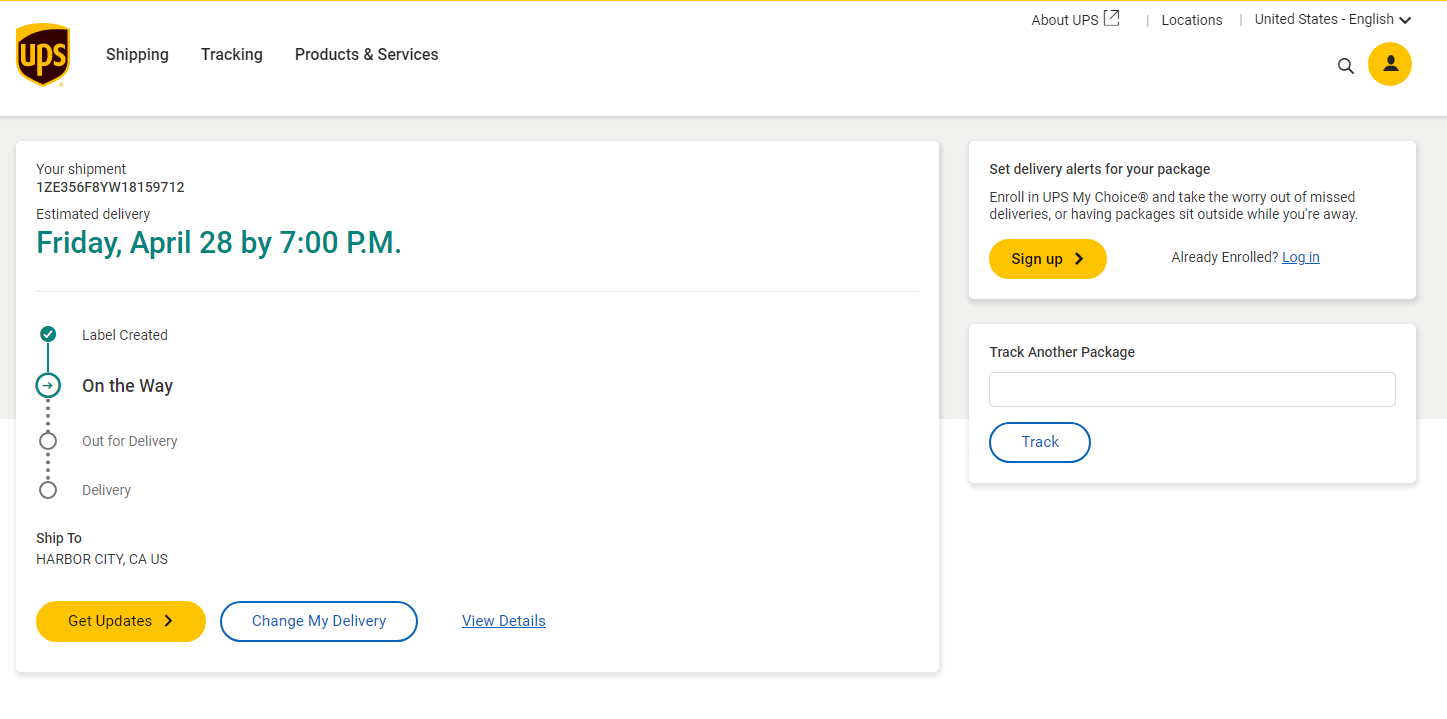
Task: Open the Products & Services menu
Action: point(366,55)
